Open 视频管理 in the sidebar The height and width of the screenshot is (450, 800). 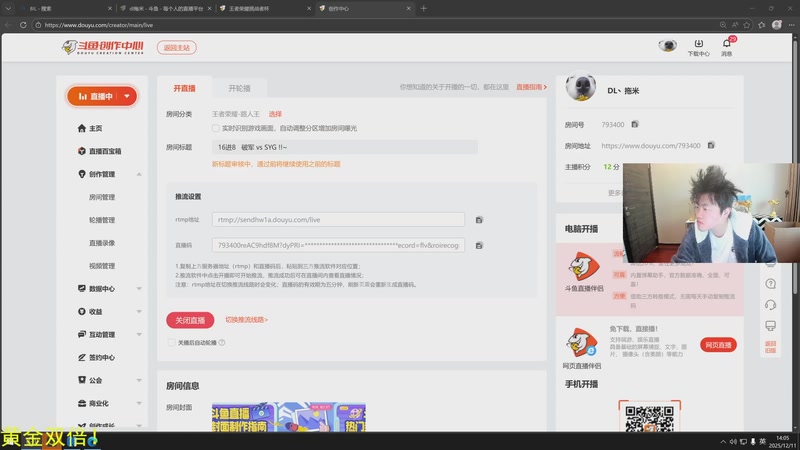(x=102, y=266)
